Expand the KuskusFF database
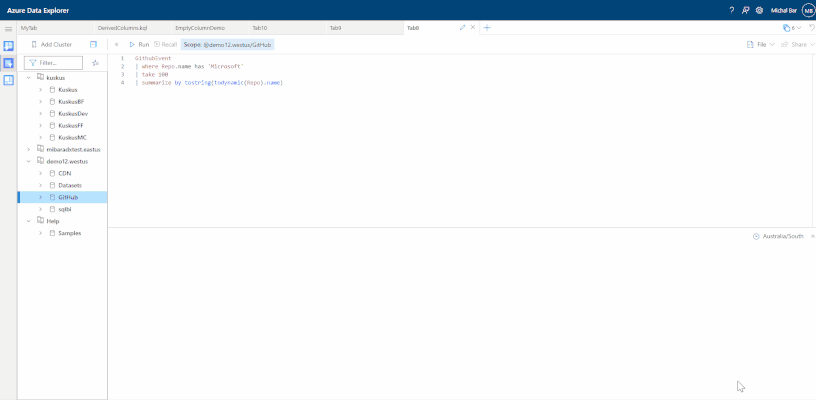Screen dimensions: 816x400 pyautogui.click(x=41, y=125)
